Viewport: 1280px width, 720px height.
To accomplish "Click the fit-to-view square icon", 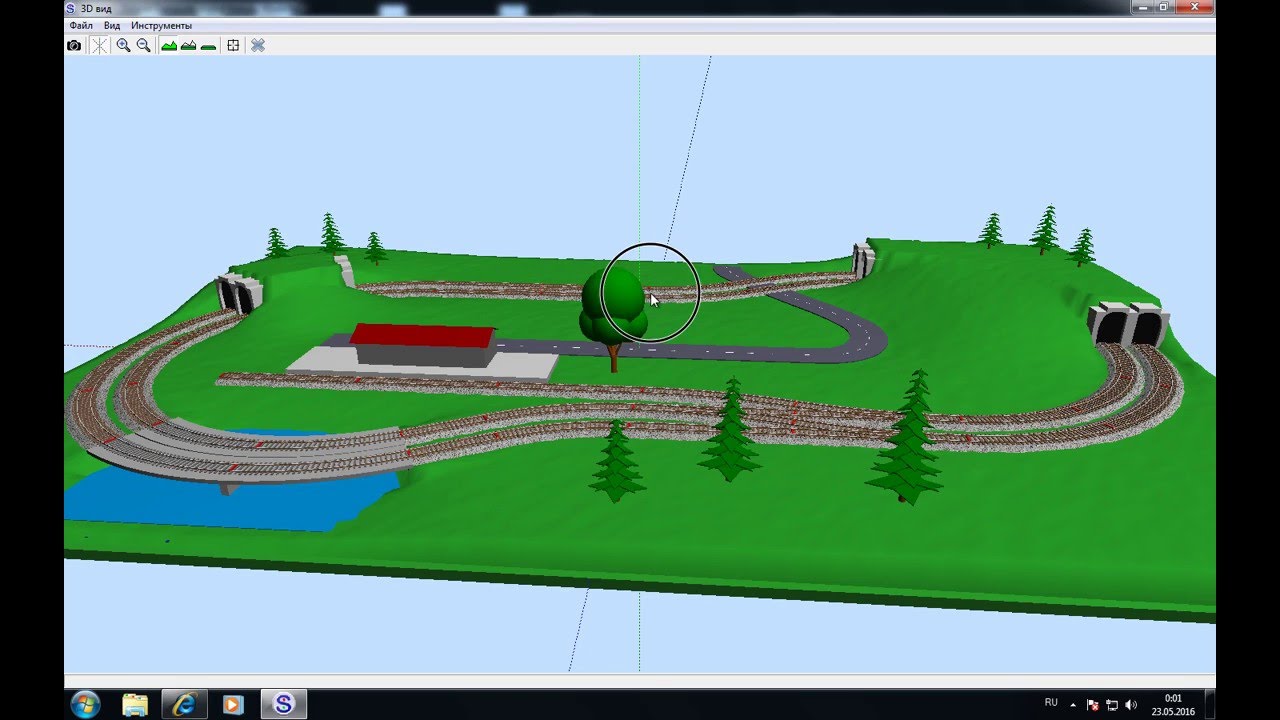I will [x=233, y=45].
